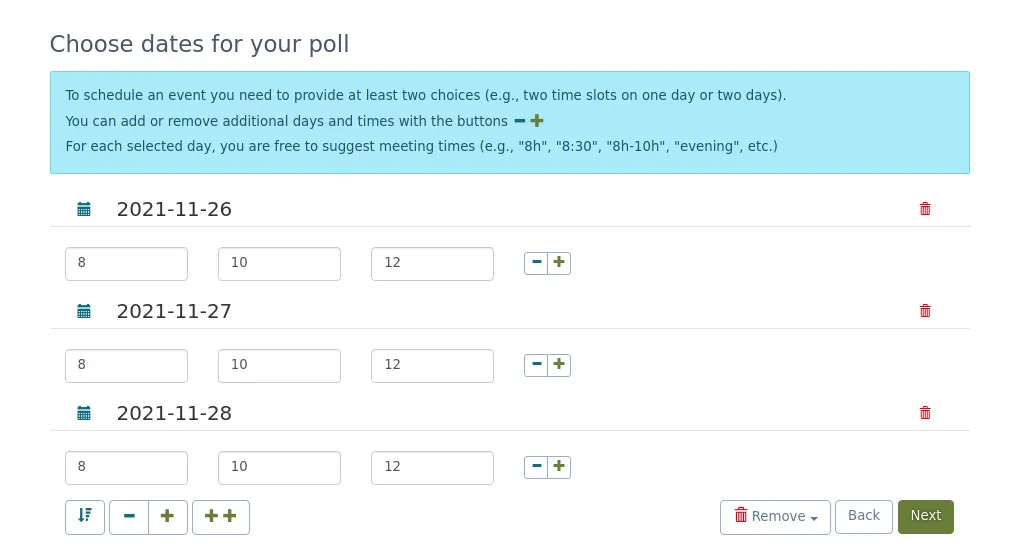The height and width of the screenshot is (547, 1018).
Task: Add multiple days with double-plus button
Action: point(221,517)
